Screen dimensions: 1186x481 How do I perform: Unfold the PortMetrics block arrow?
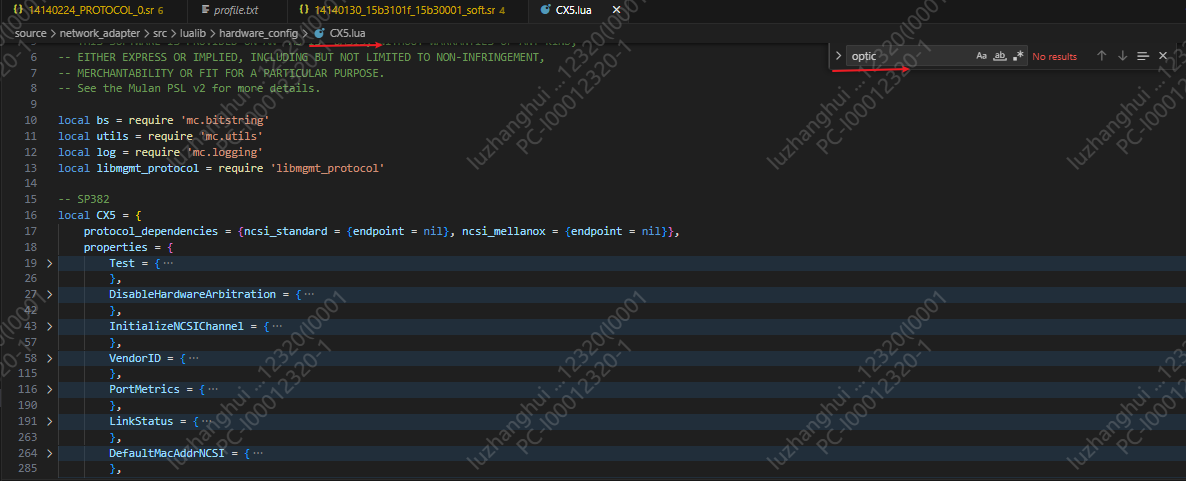coord(48,388)
